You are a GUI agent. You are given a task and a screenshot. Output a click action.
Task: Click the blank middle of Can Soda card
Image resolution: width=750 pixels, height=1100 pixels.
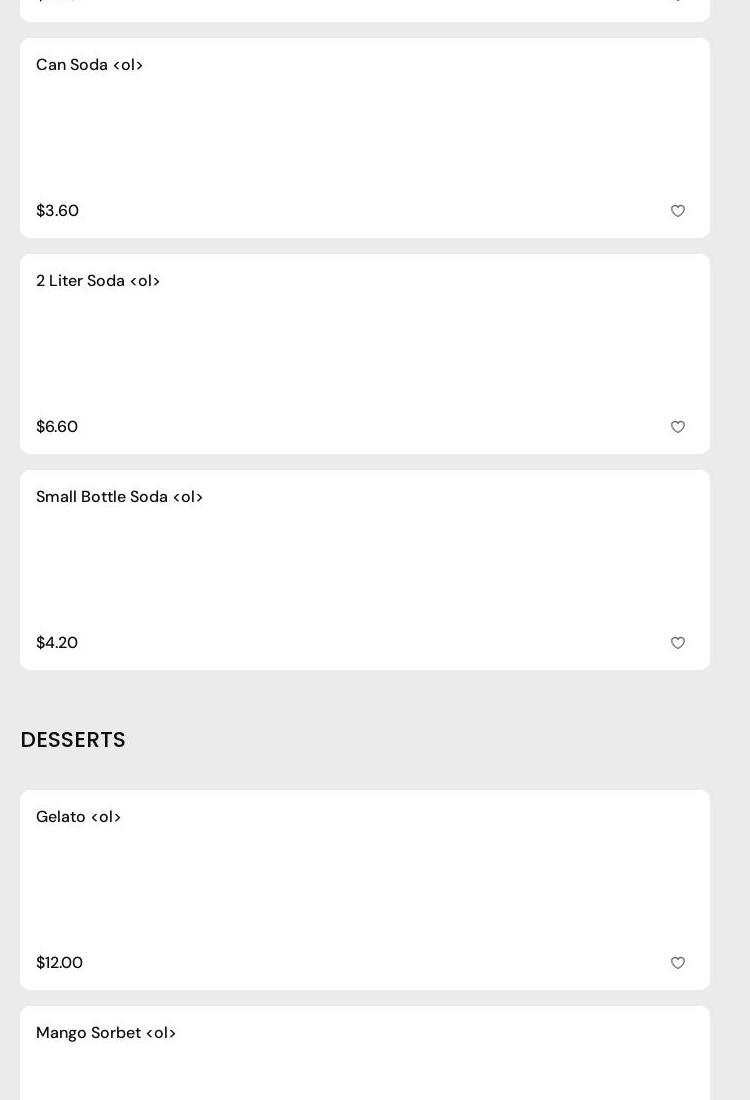[365, 138]
